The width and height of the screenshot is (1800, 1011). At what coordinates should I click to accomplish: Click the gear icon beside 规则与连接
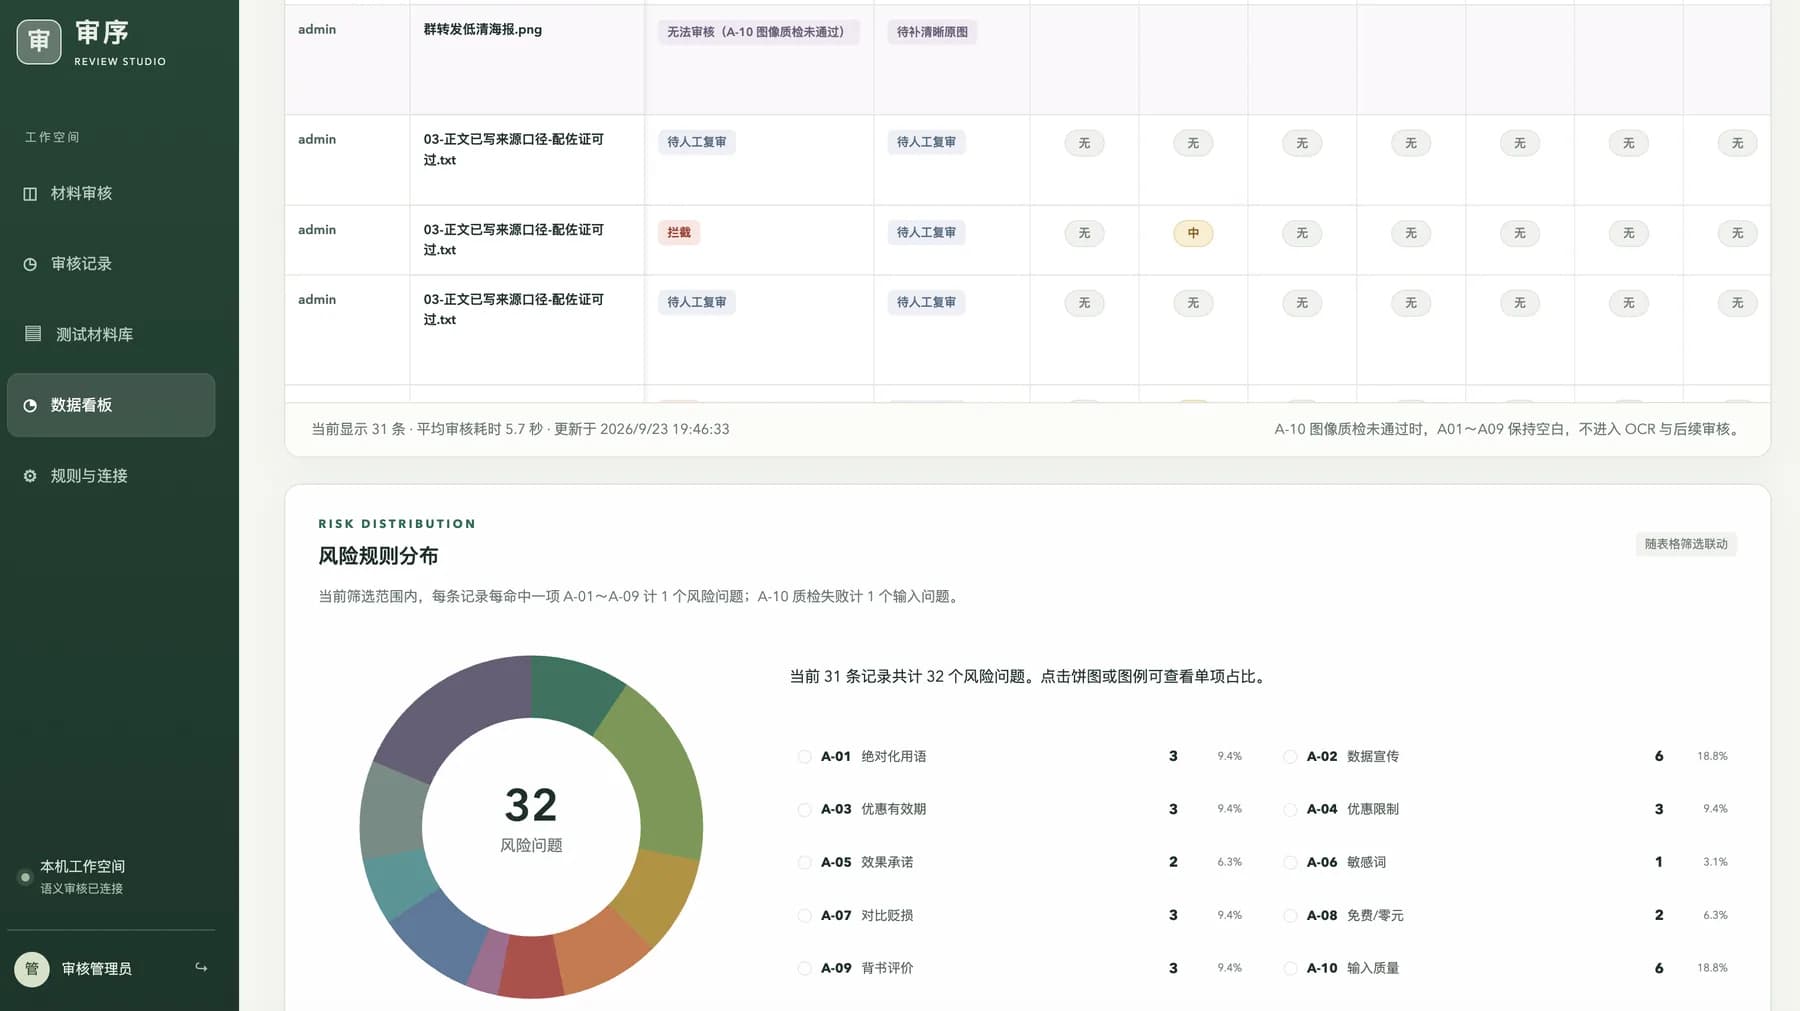(x=30, y=476)
